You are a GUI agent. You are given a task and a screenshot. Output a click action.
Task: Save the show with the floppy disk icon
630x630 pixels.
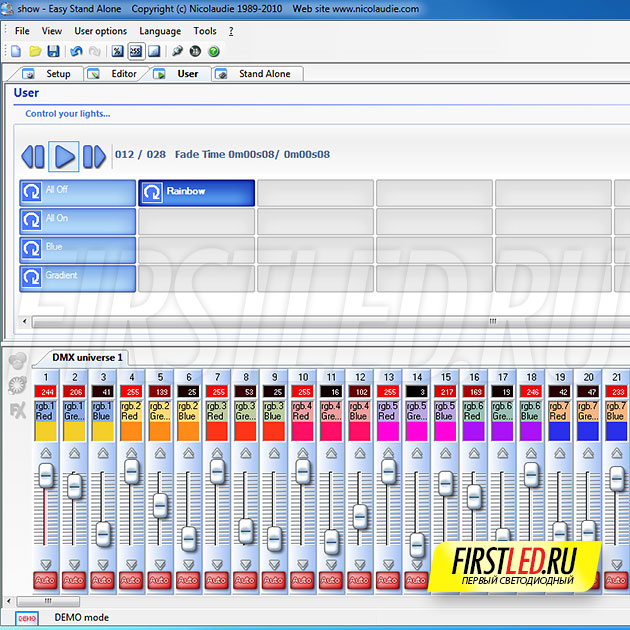53,51
